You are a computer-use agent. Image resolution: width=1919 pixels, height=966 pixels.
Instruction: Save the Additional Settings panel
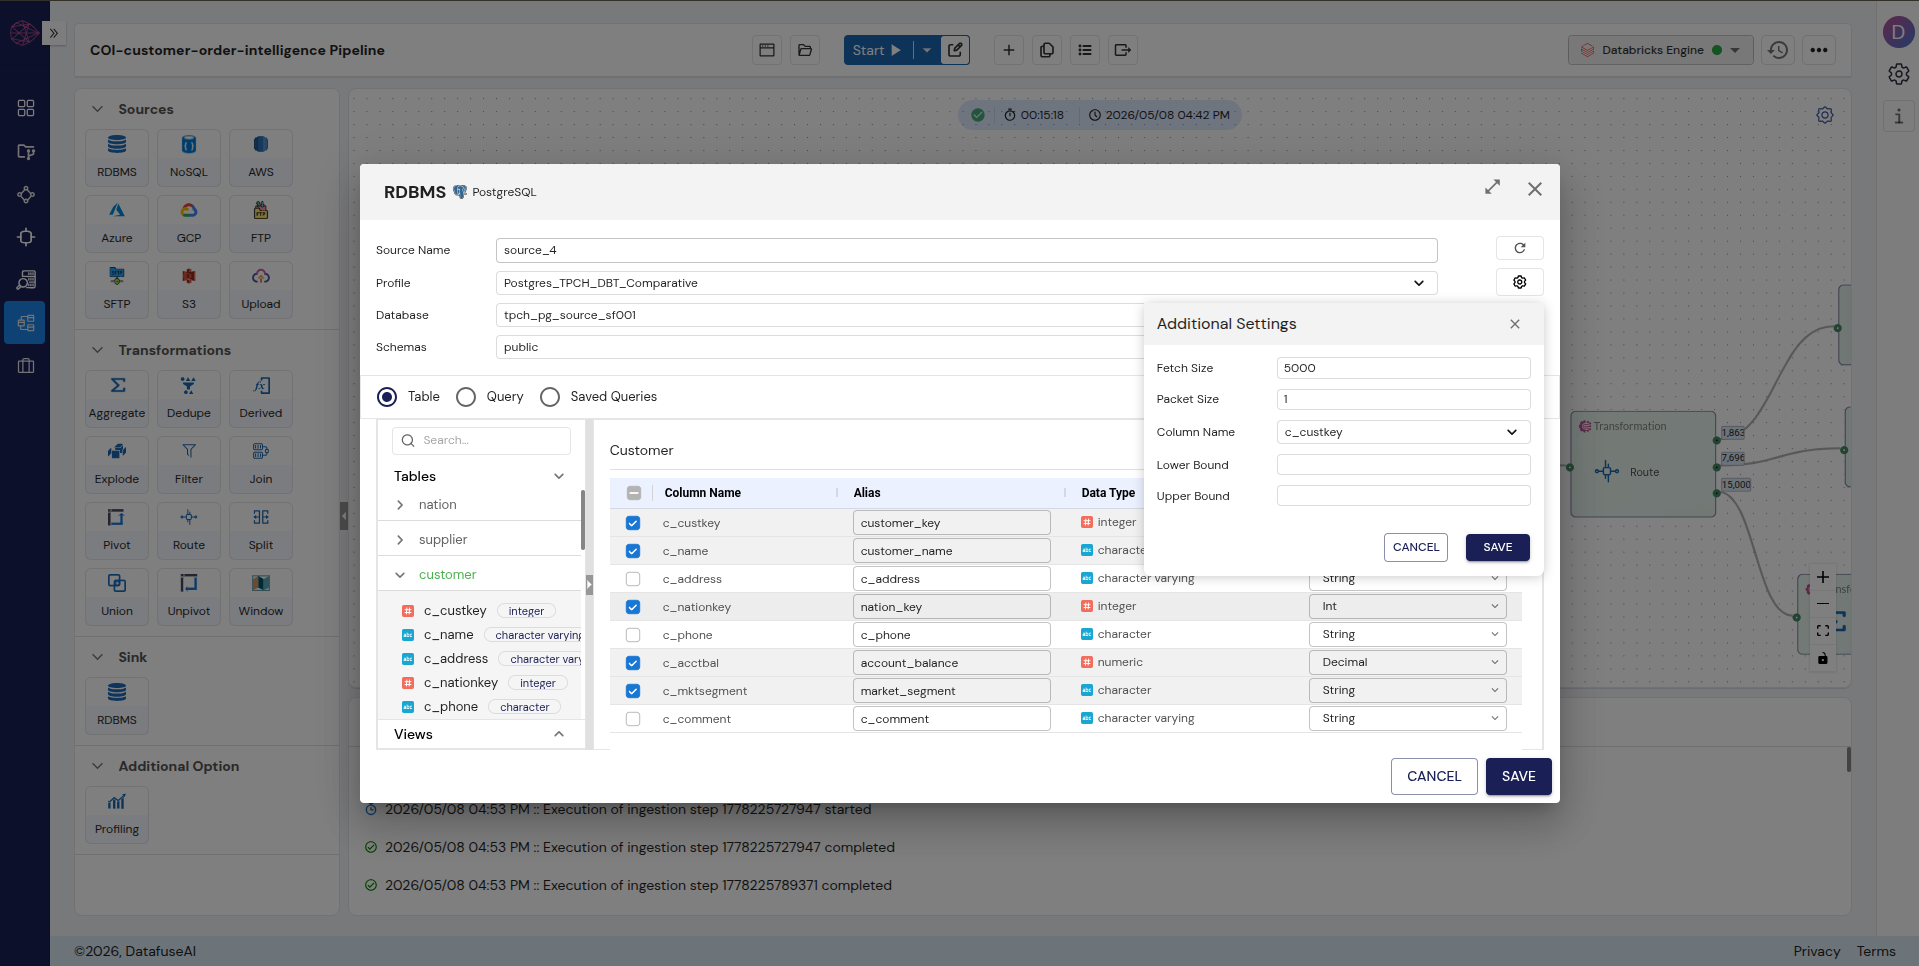[x=1497, y=547]
